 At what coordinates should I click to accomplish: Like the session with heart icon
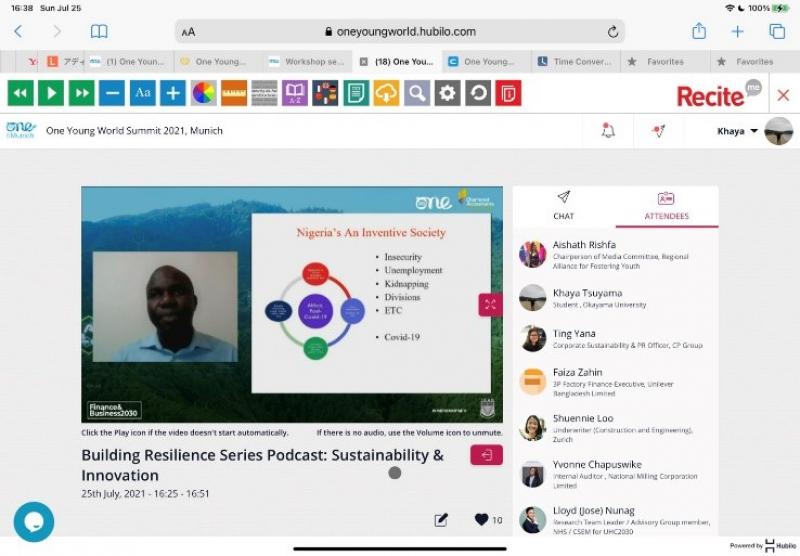coord(482,519)
